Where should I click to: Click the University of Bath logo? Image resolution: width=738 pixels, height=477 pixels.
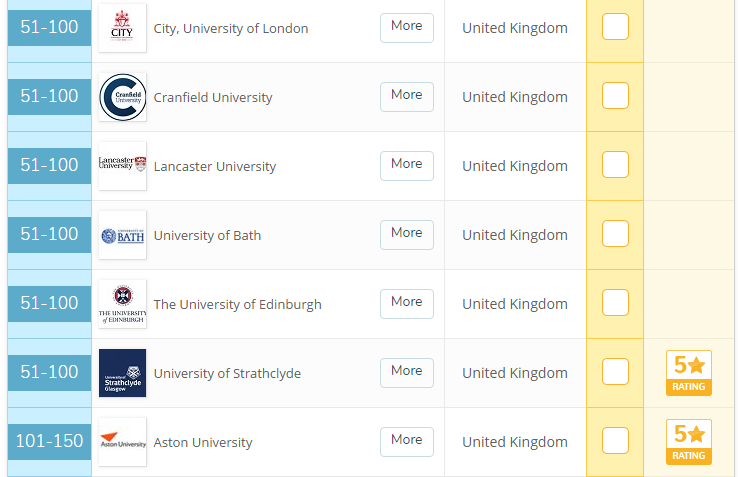pos(122,235)
